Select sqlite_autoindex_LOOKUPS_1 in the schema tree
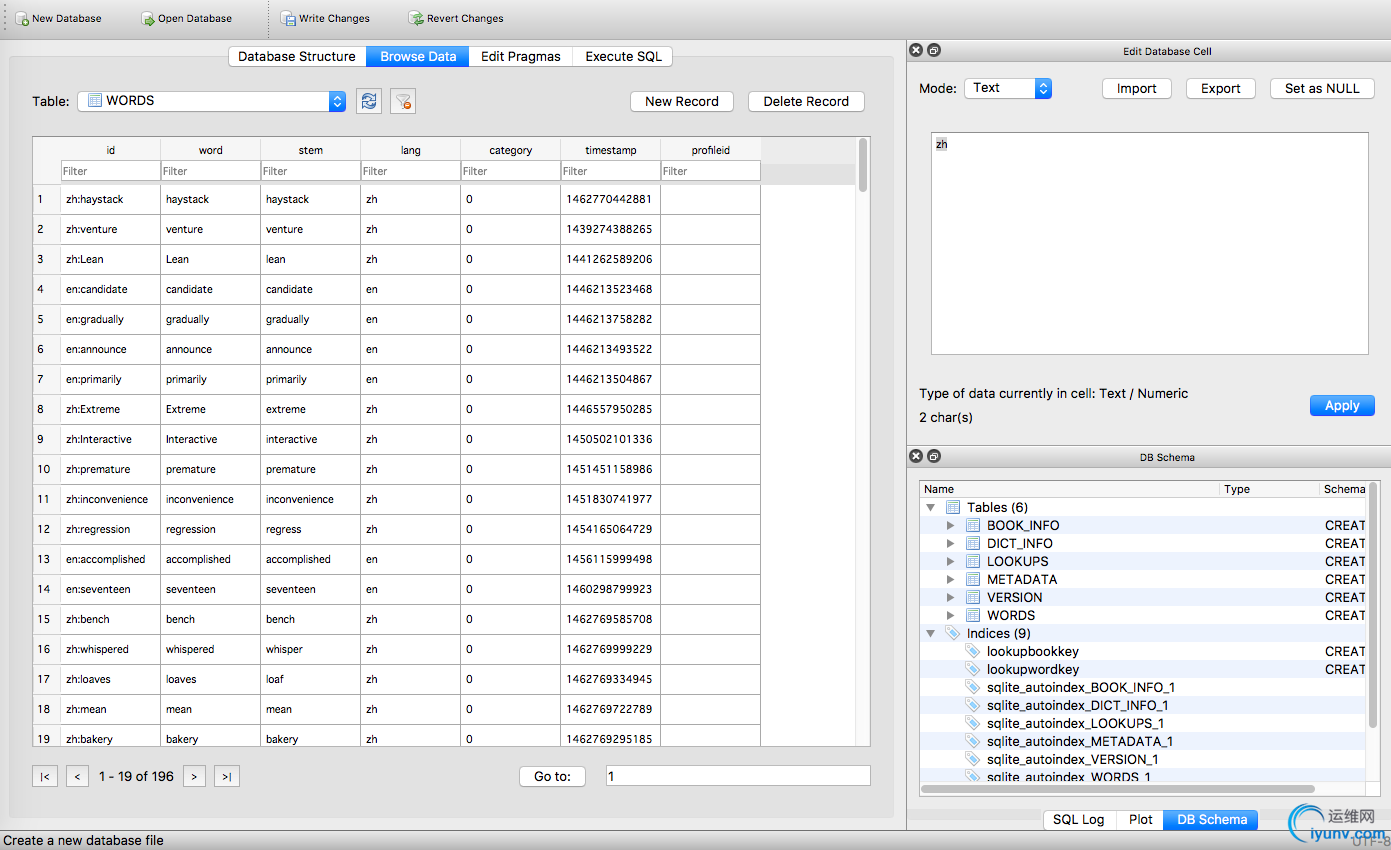Image resolution: width=1391 pixels, height=850 pixels. tap(1075, 724)
